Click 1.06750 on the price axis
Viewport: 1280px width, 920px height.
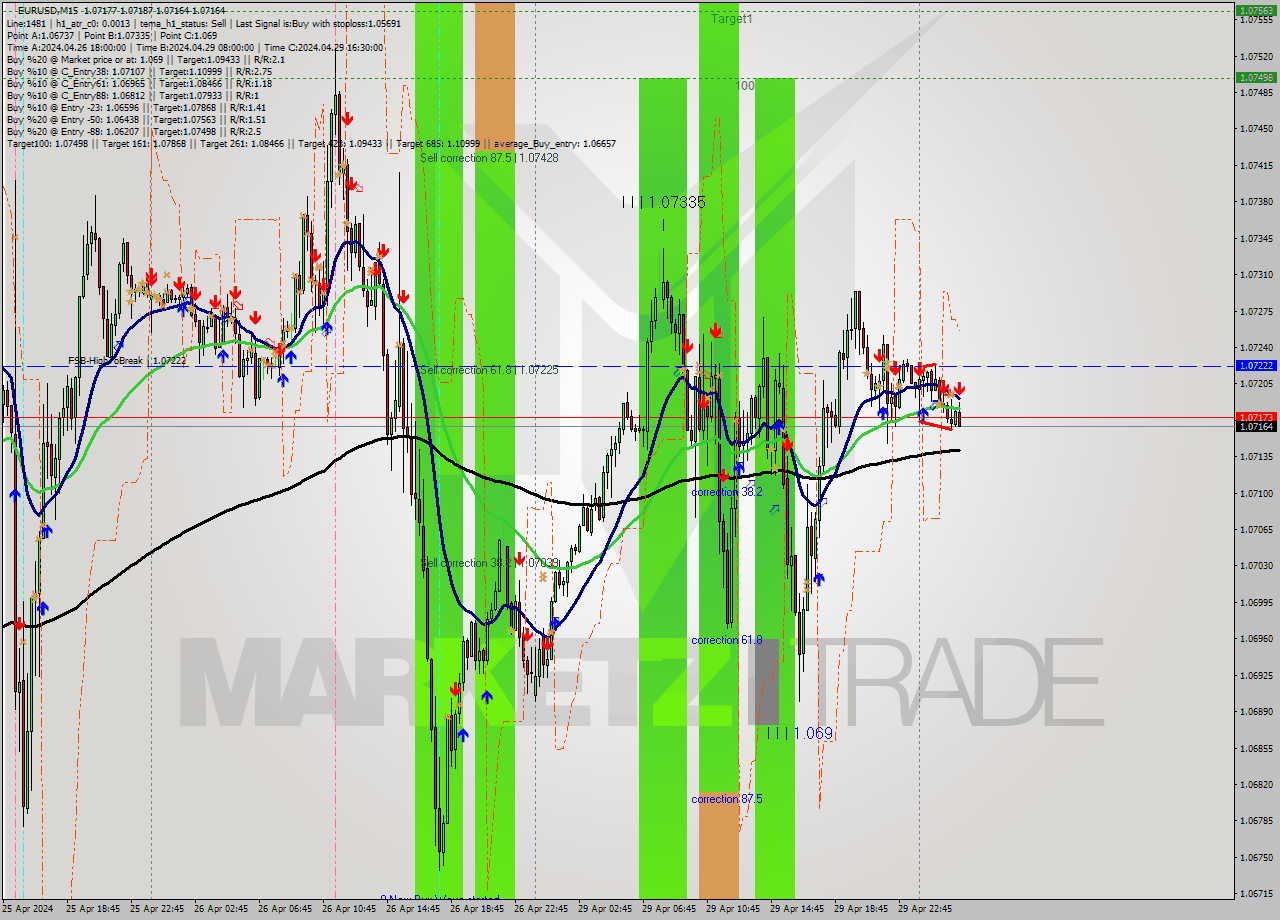(x=1256, y=857)
